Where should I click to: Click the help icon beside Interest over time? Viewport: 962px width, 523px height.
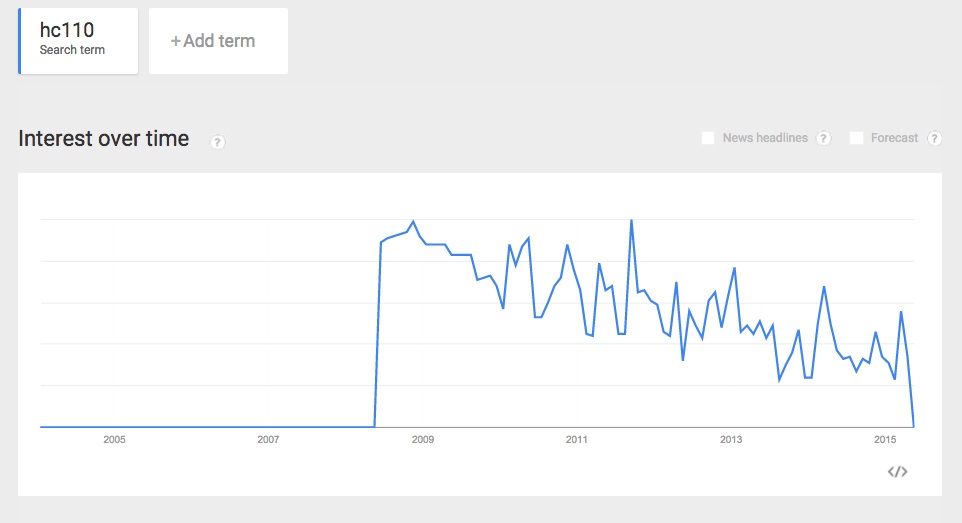tap(217, 142)
